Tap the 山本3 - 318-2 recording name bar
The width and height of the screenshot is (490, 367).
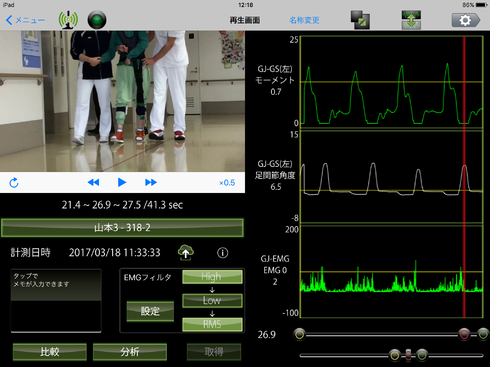pos(122,228)
